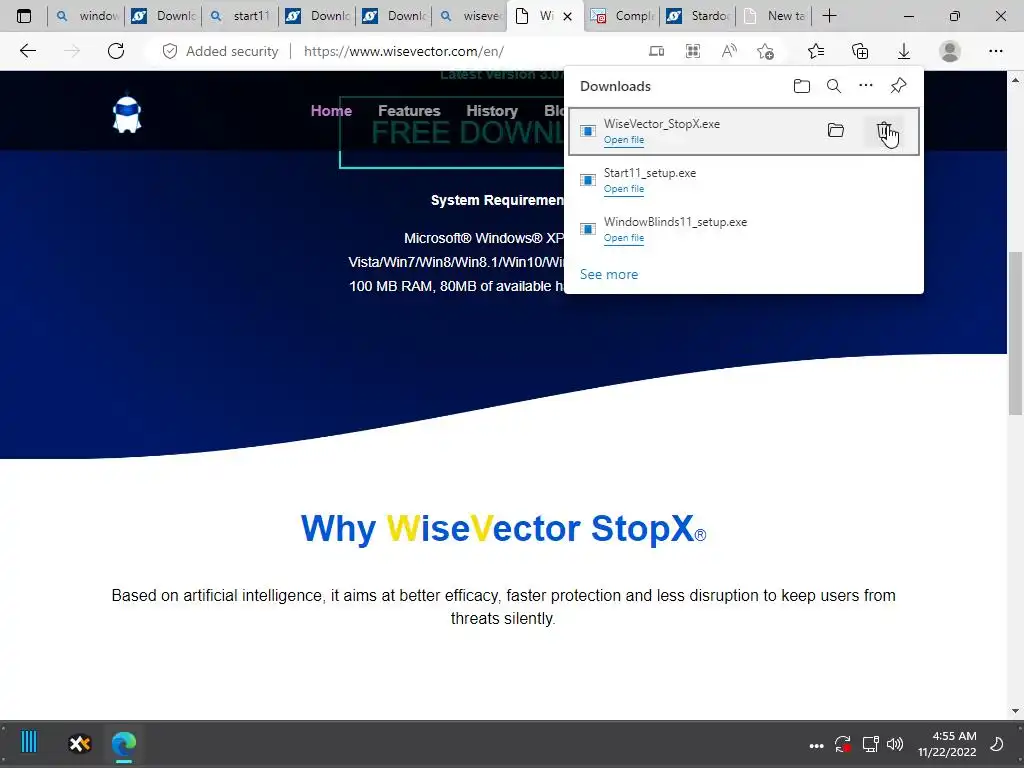1024x768 pixels.
Task: Switch to the 'New ta' tab
Action: click(775, 16)
